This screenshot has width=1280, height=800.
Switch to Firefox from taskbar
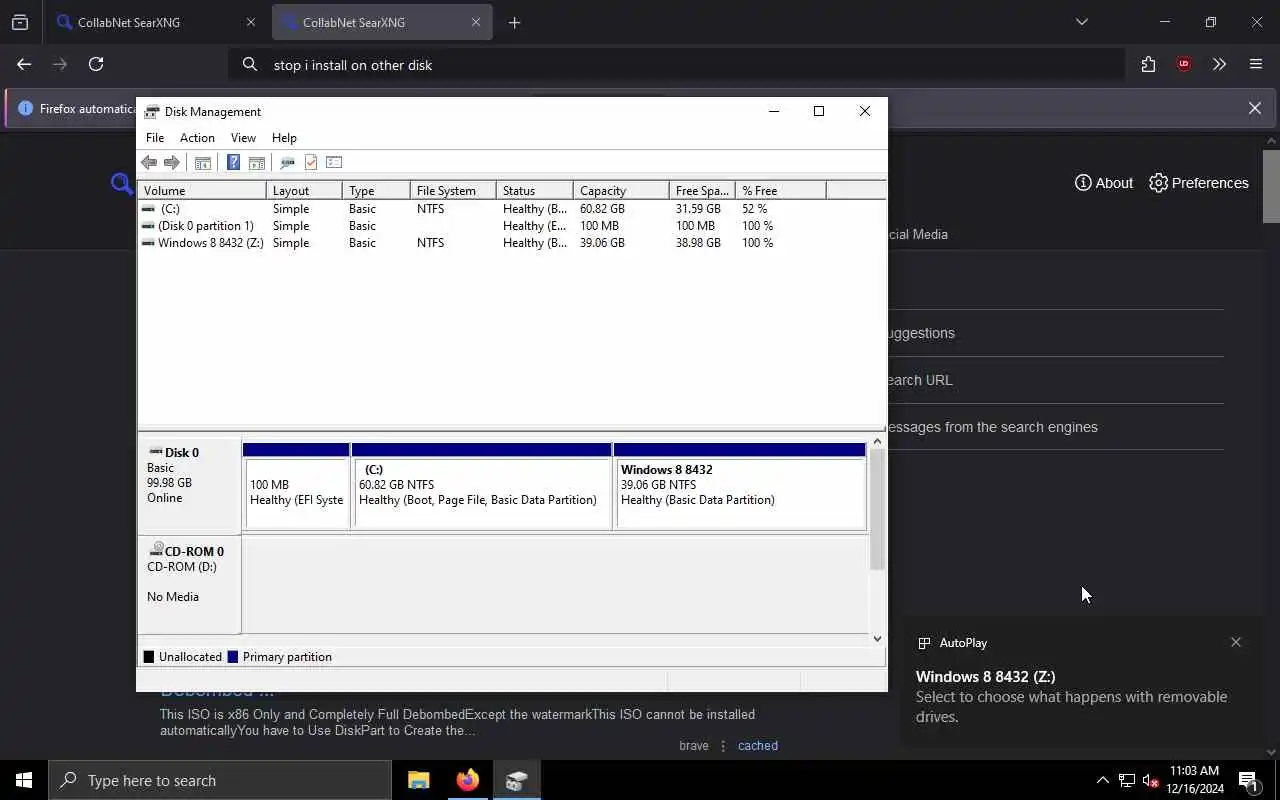point(467,780)
